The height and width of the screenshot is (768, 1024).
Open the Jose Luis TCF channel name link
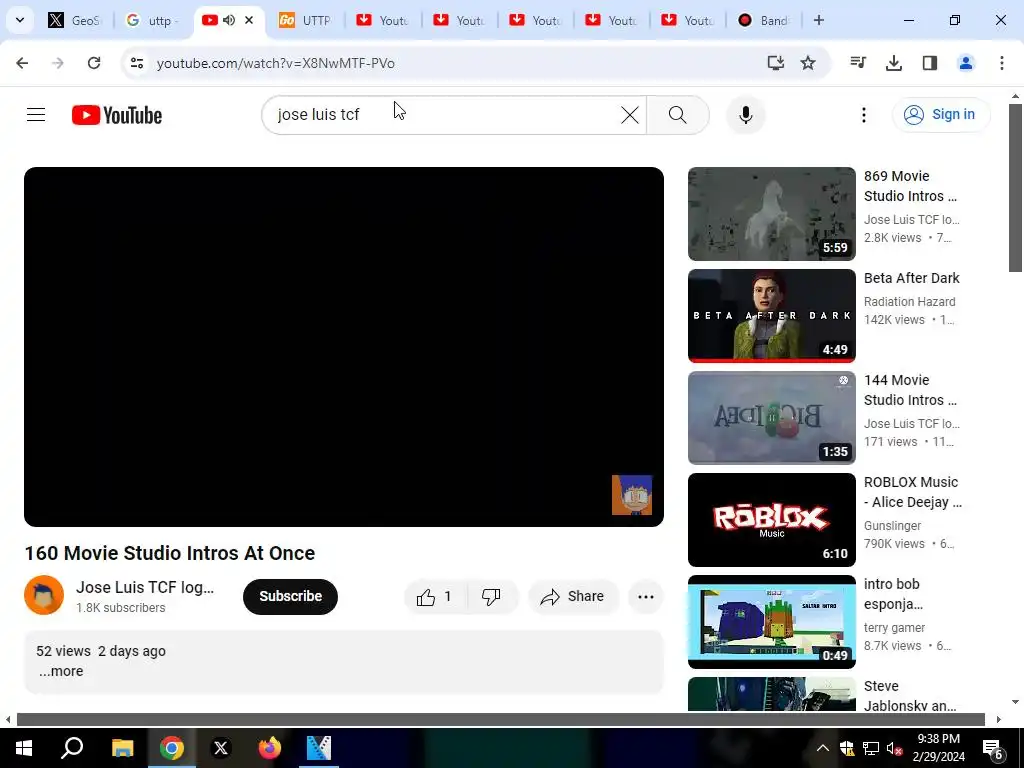(x=145, y=587)
